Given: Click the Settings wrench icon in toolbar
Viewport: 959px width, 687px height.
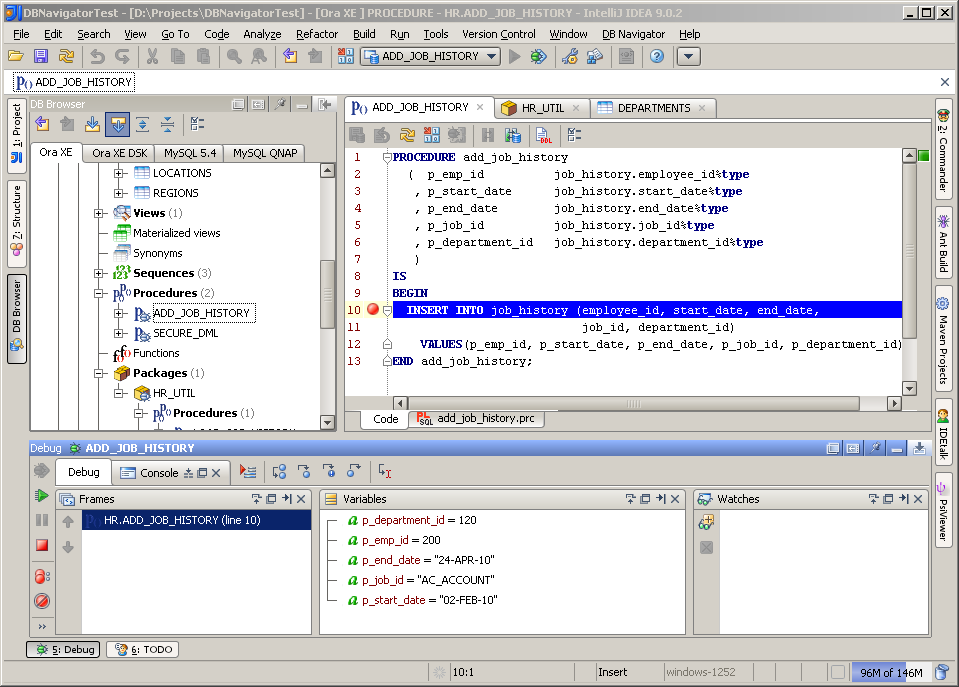Looking at the screenshot, I should (570, 56).
